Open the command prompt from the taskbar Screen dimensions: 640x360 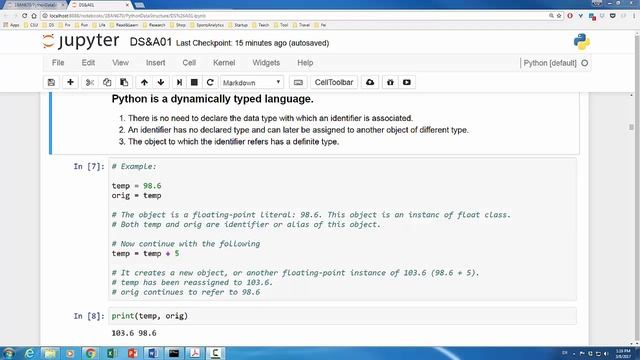pos(174,353)
